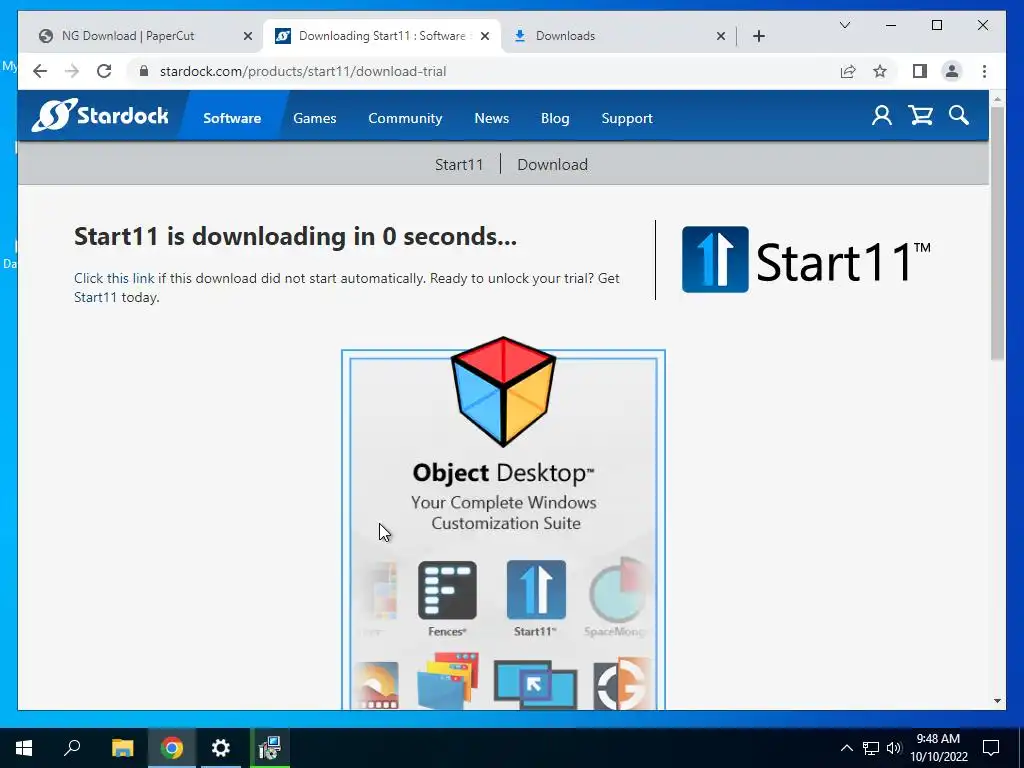Click the Fences app icon

coord(447,590)
